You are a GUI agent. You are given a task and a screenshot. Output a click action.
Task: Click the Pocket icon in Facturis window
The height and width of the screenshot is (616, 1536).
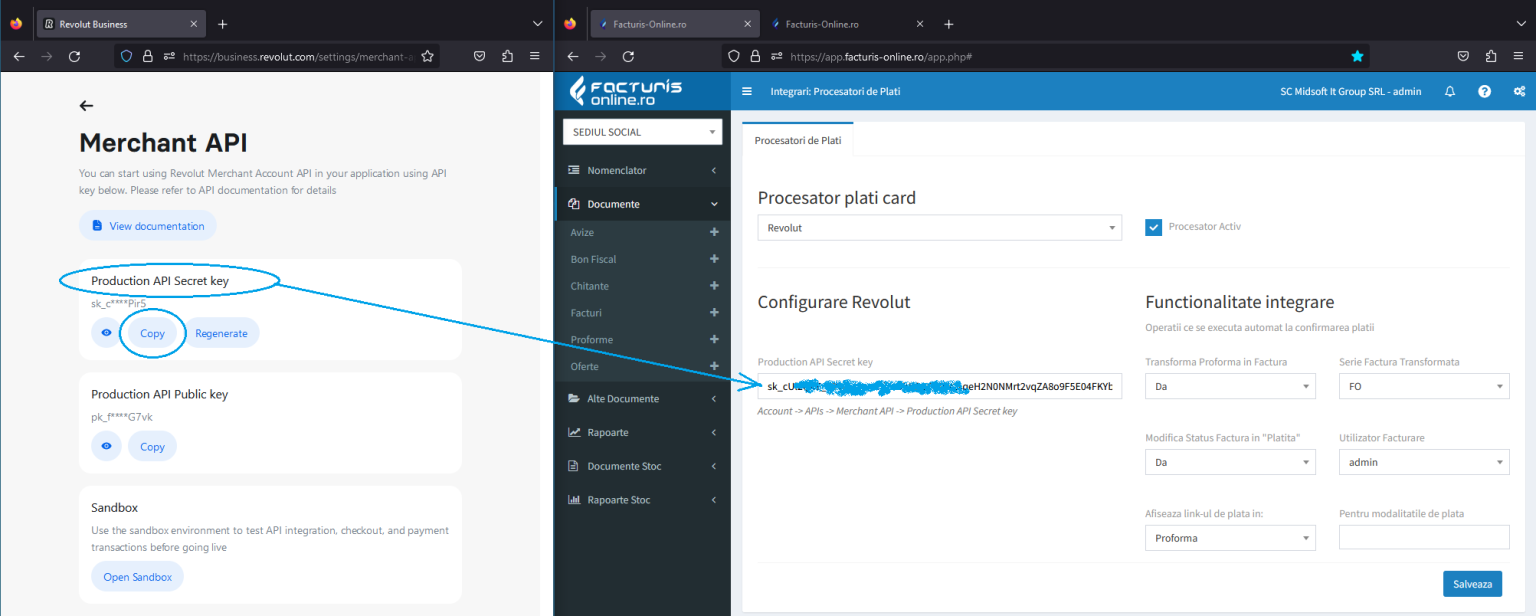pos(1463,57)
